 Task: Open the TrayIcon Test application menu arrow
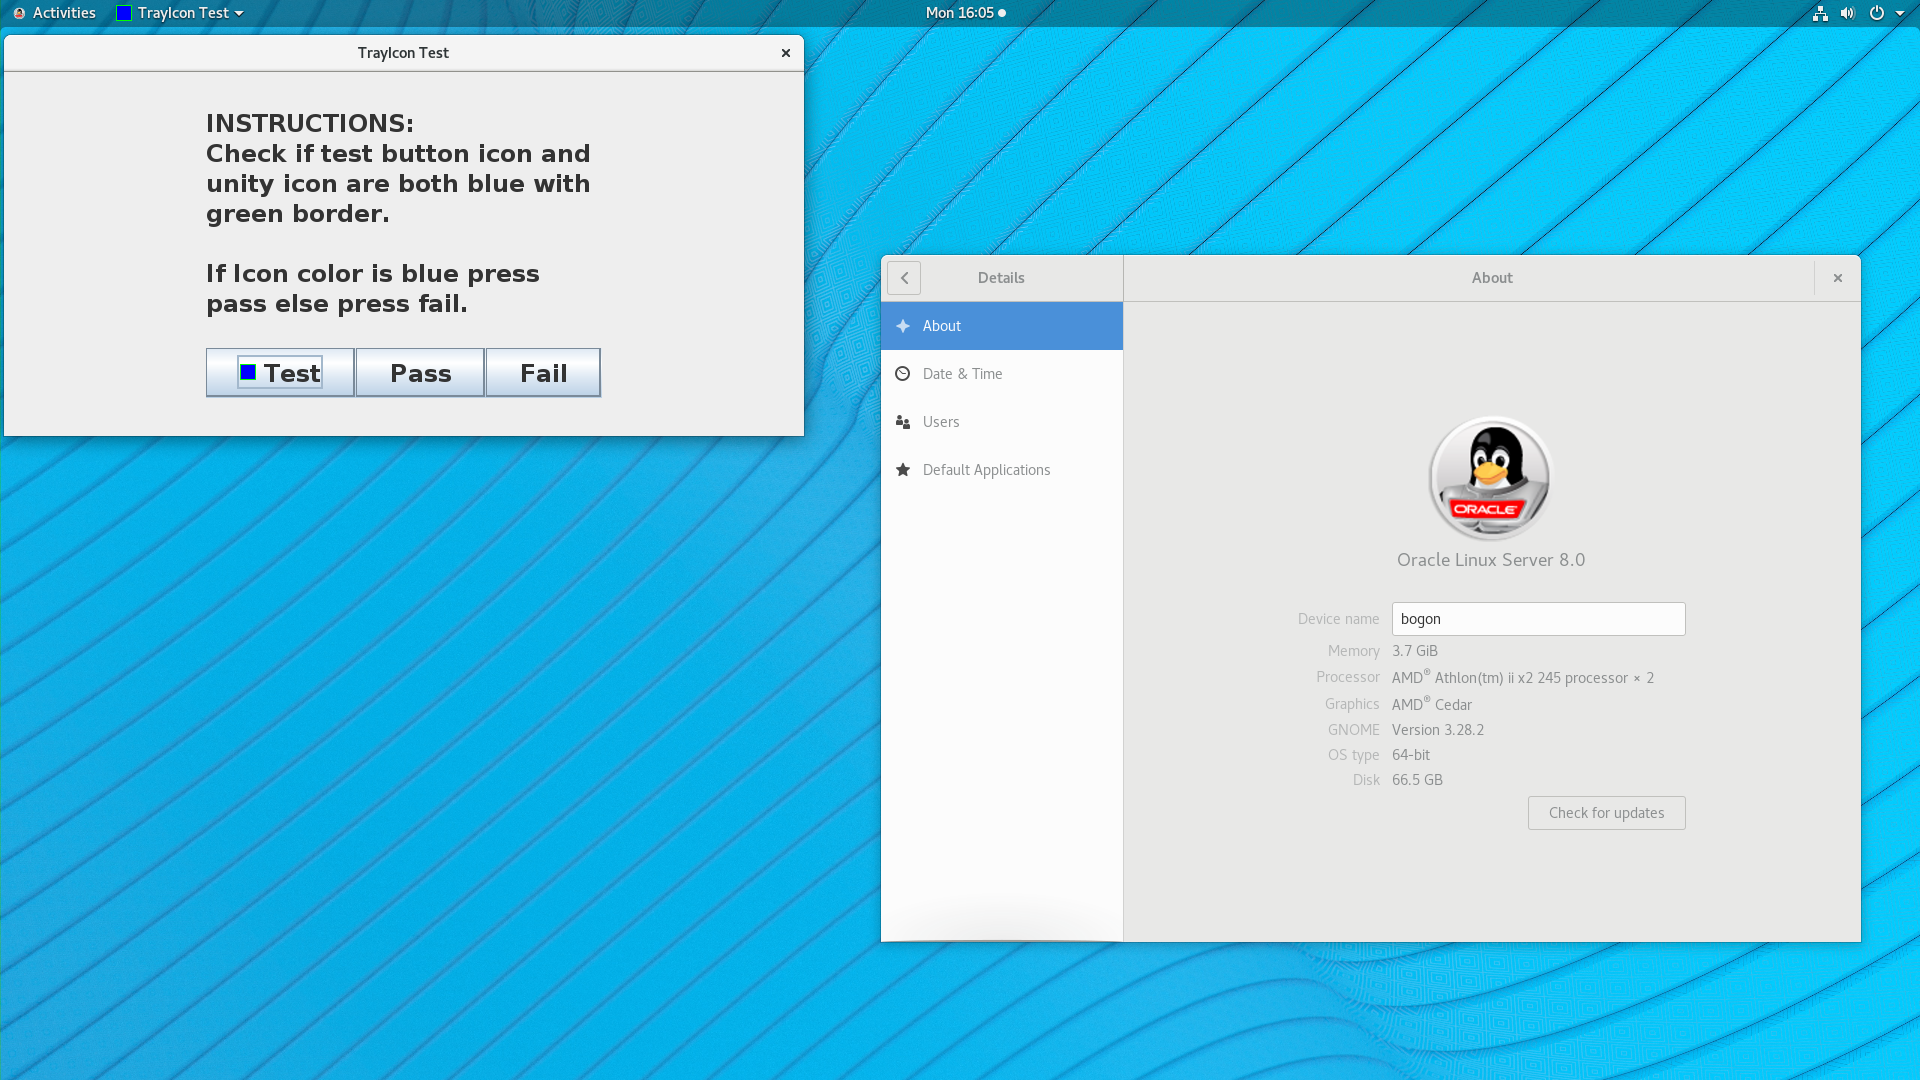[239, 14]
